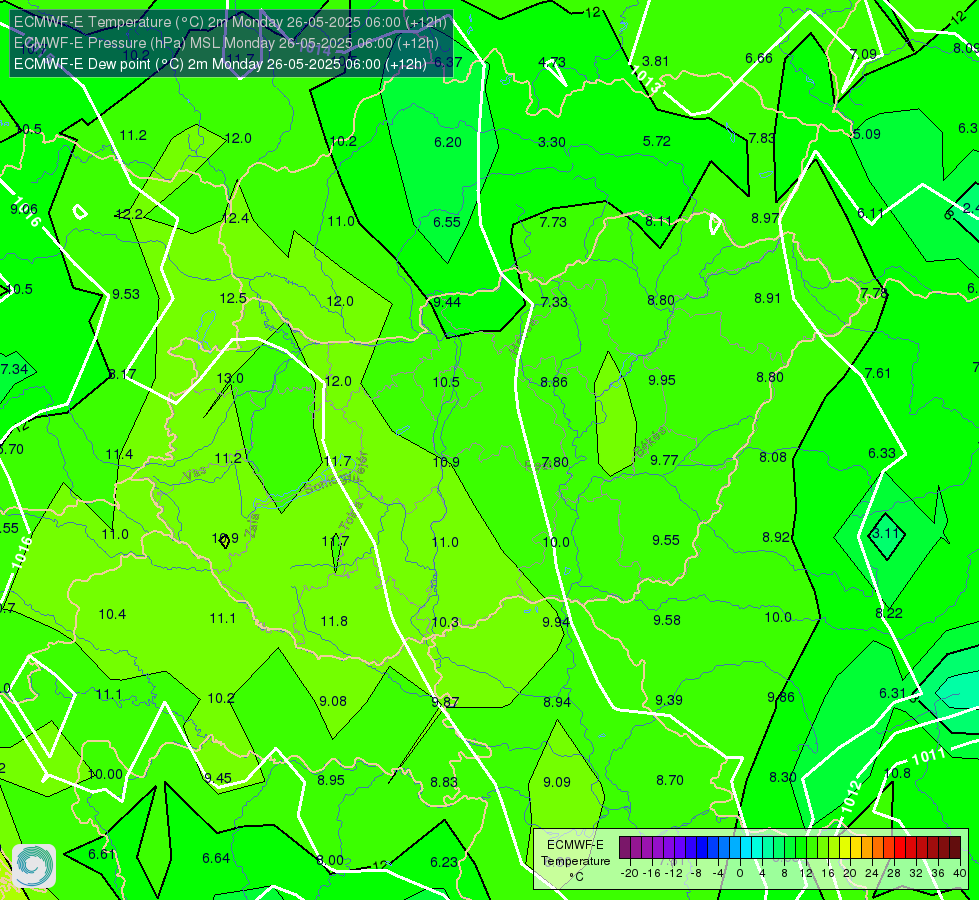
Task: Click the 8.86 dew point value
Action: point(554,382)
